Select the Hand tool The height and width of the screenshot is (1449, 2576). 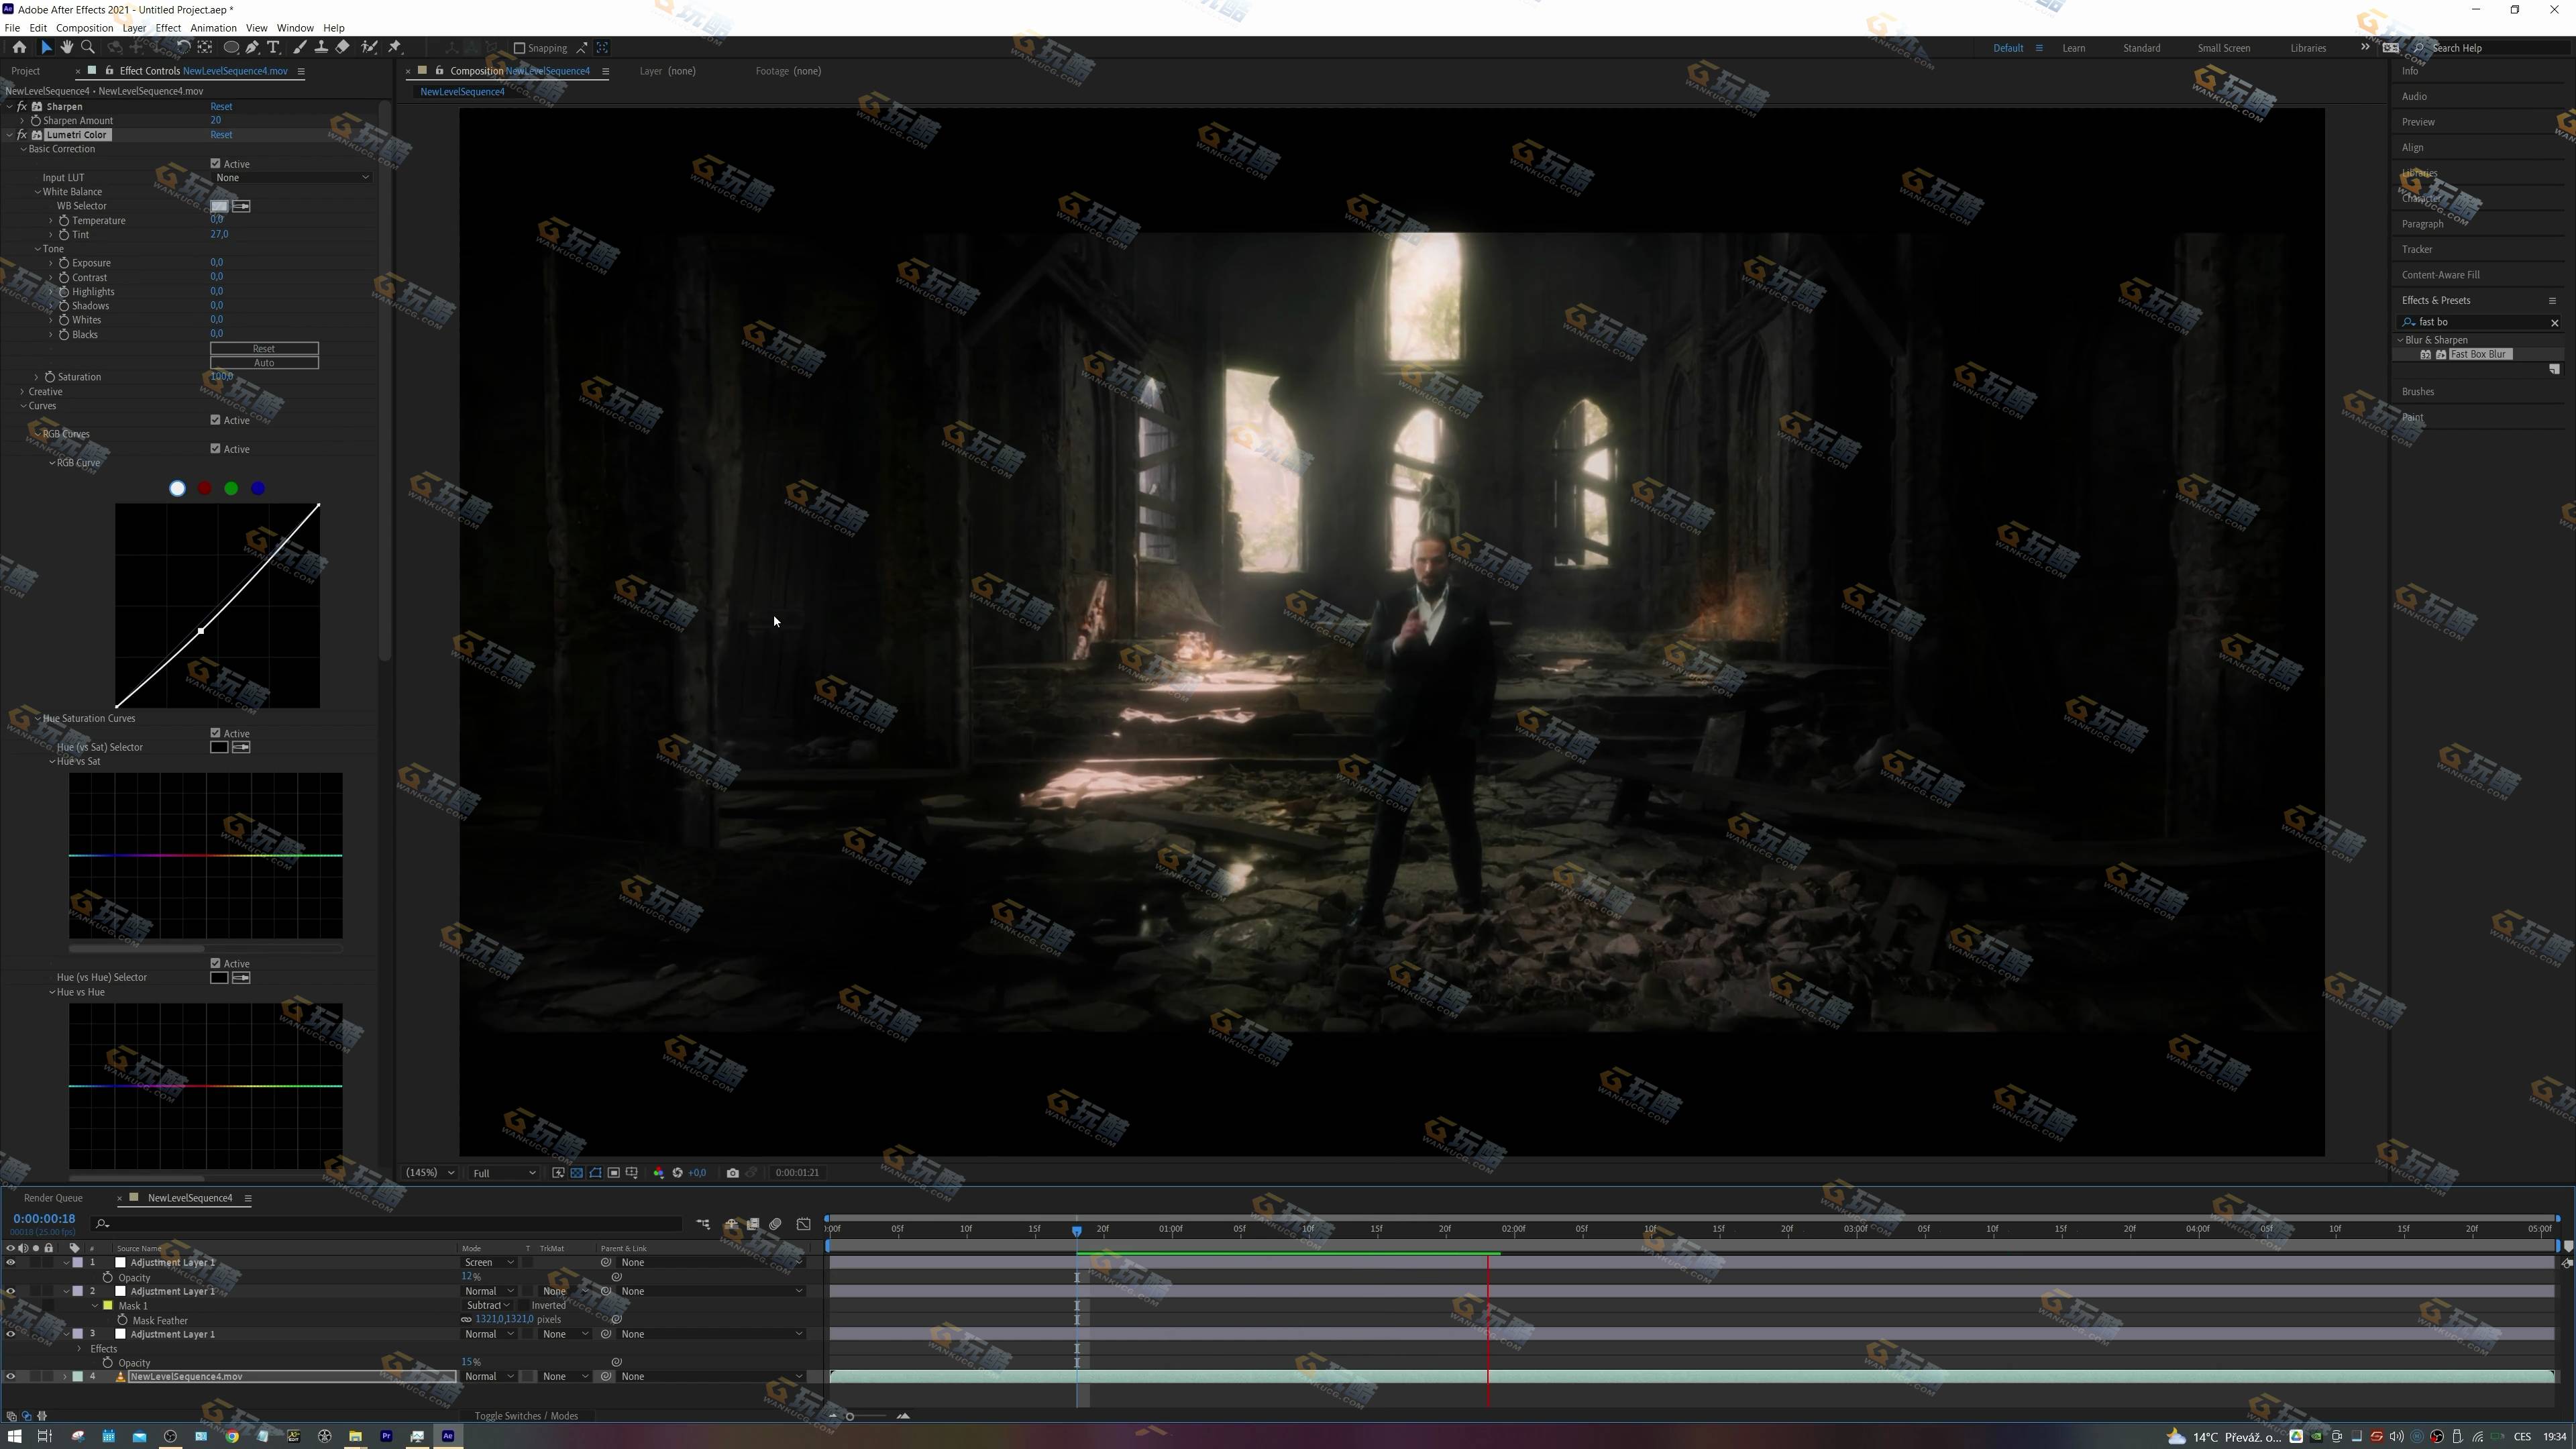coord(66,47)
